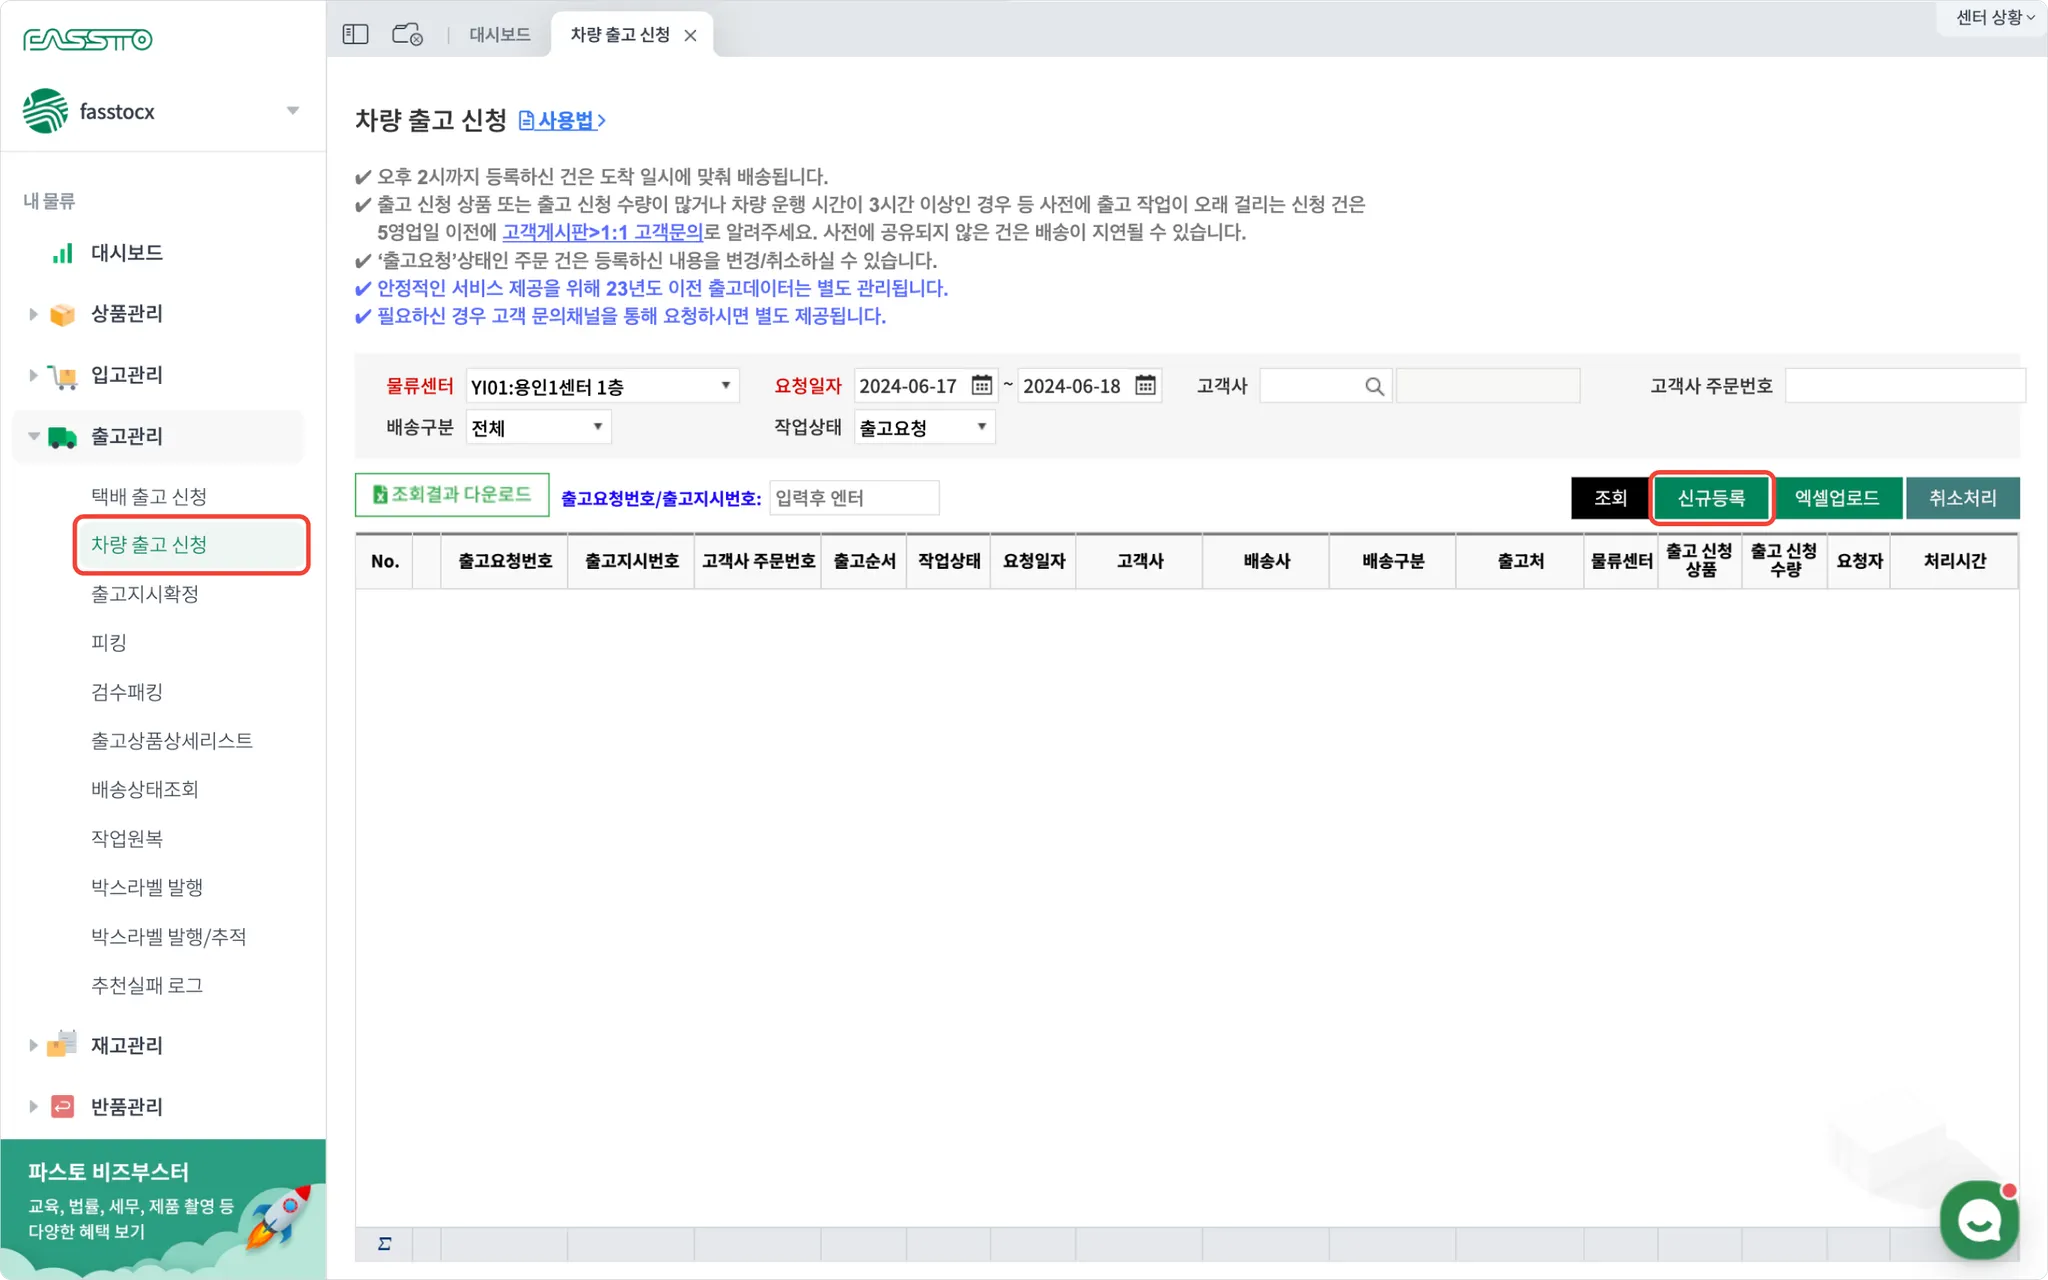Click the 고객사 search magnifier icon
This screenshot has width=2048, height=1280.
point(1374,386)
